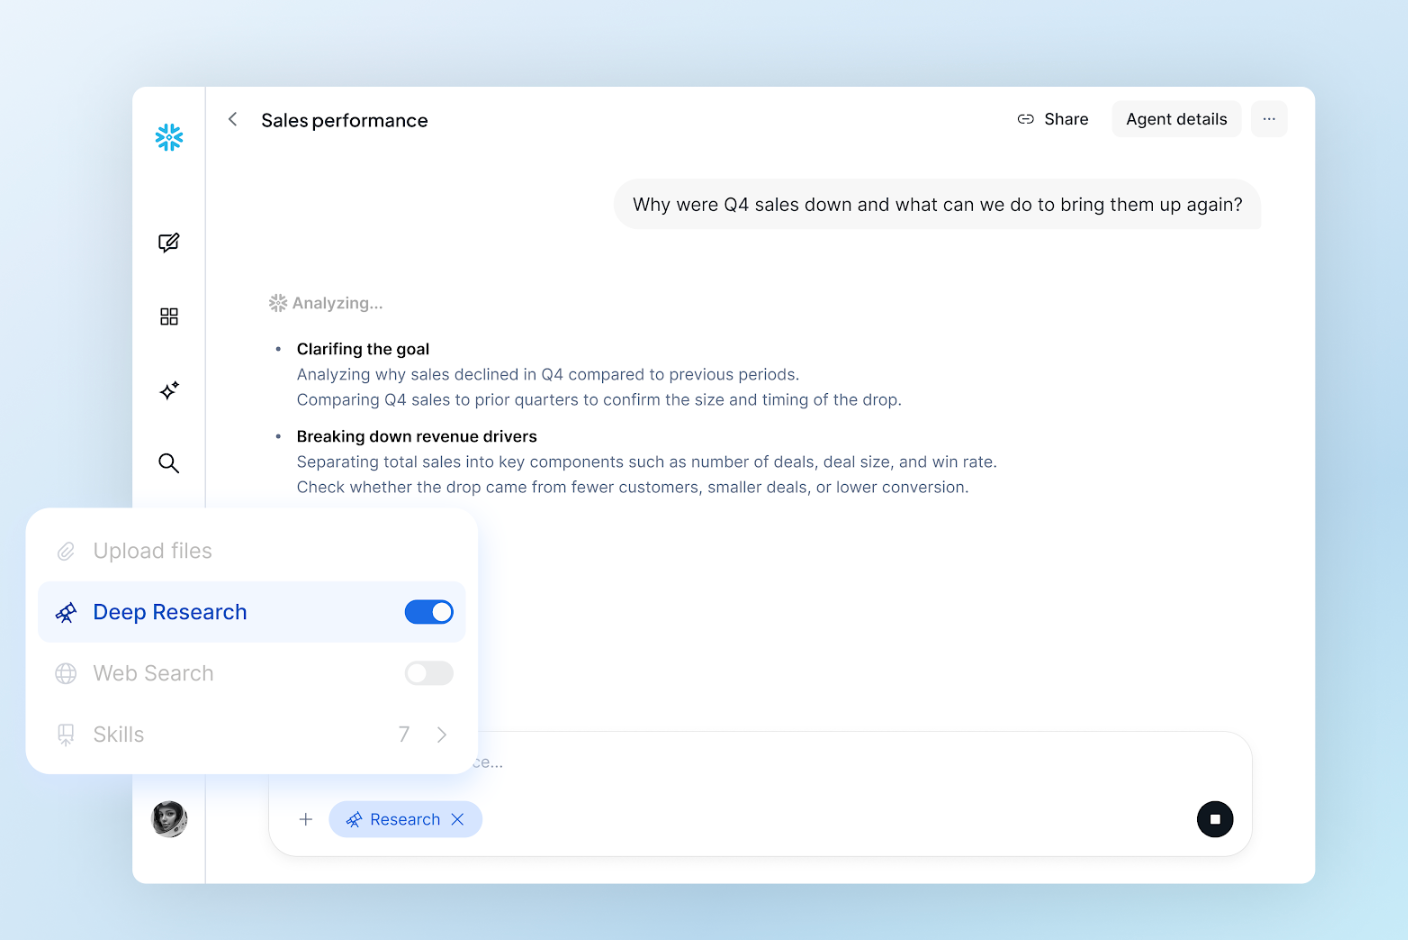Click the sparkle AI icon in sidebar
The image size is (1408, 940).
(x=169, y=390)
